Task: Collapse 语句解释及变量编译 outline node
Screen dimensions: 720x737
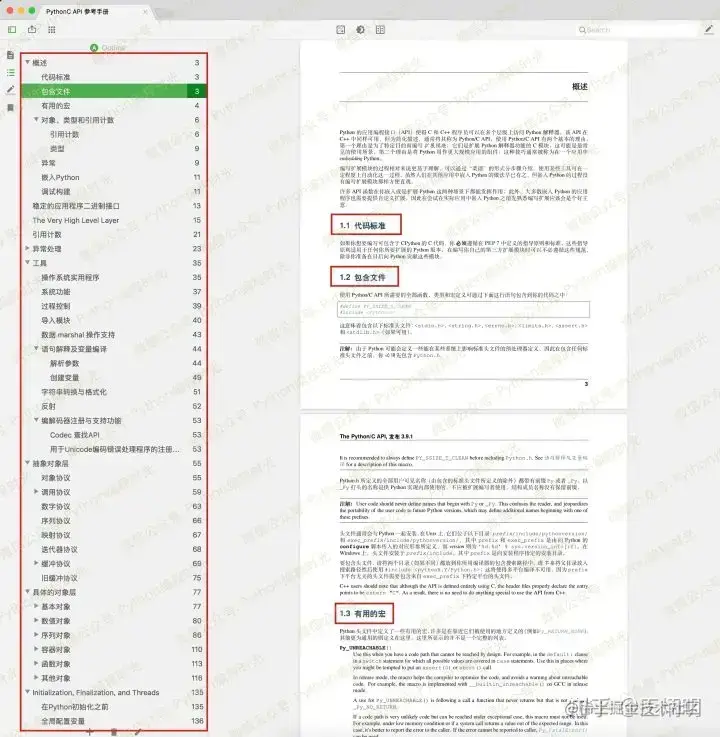Action: tap(36, 348)
